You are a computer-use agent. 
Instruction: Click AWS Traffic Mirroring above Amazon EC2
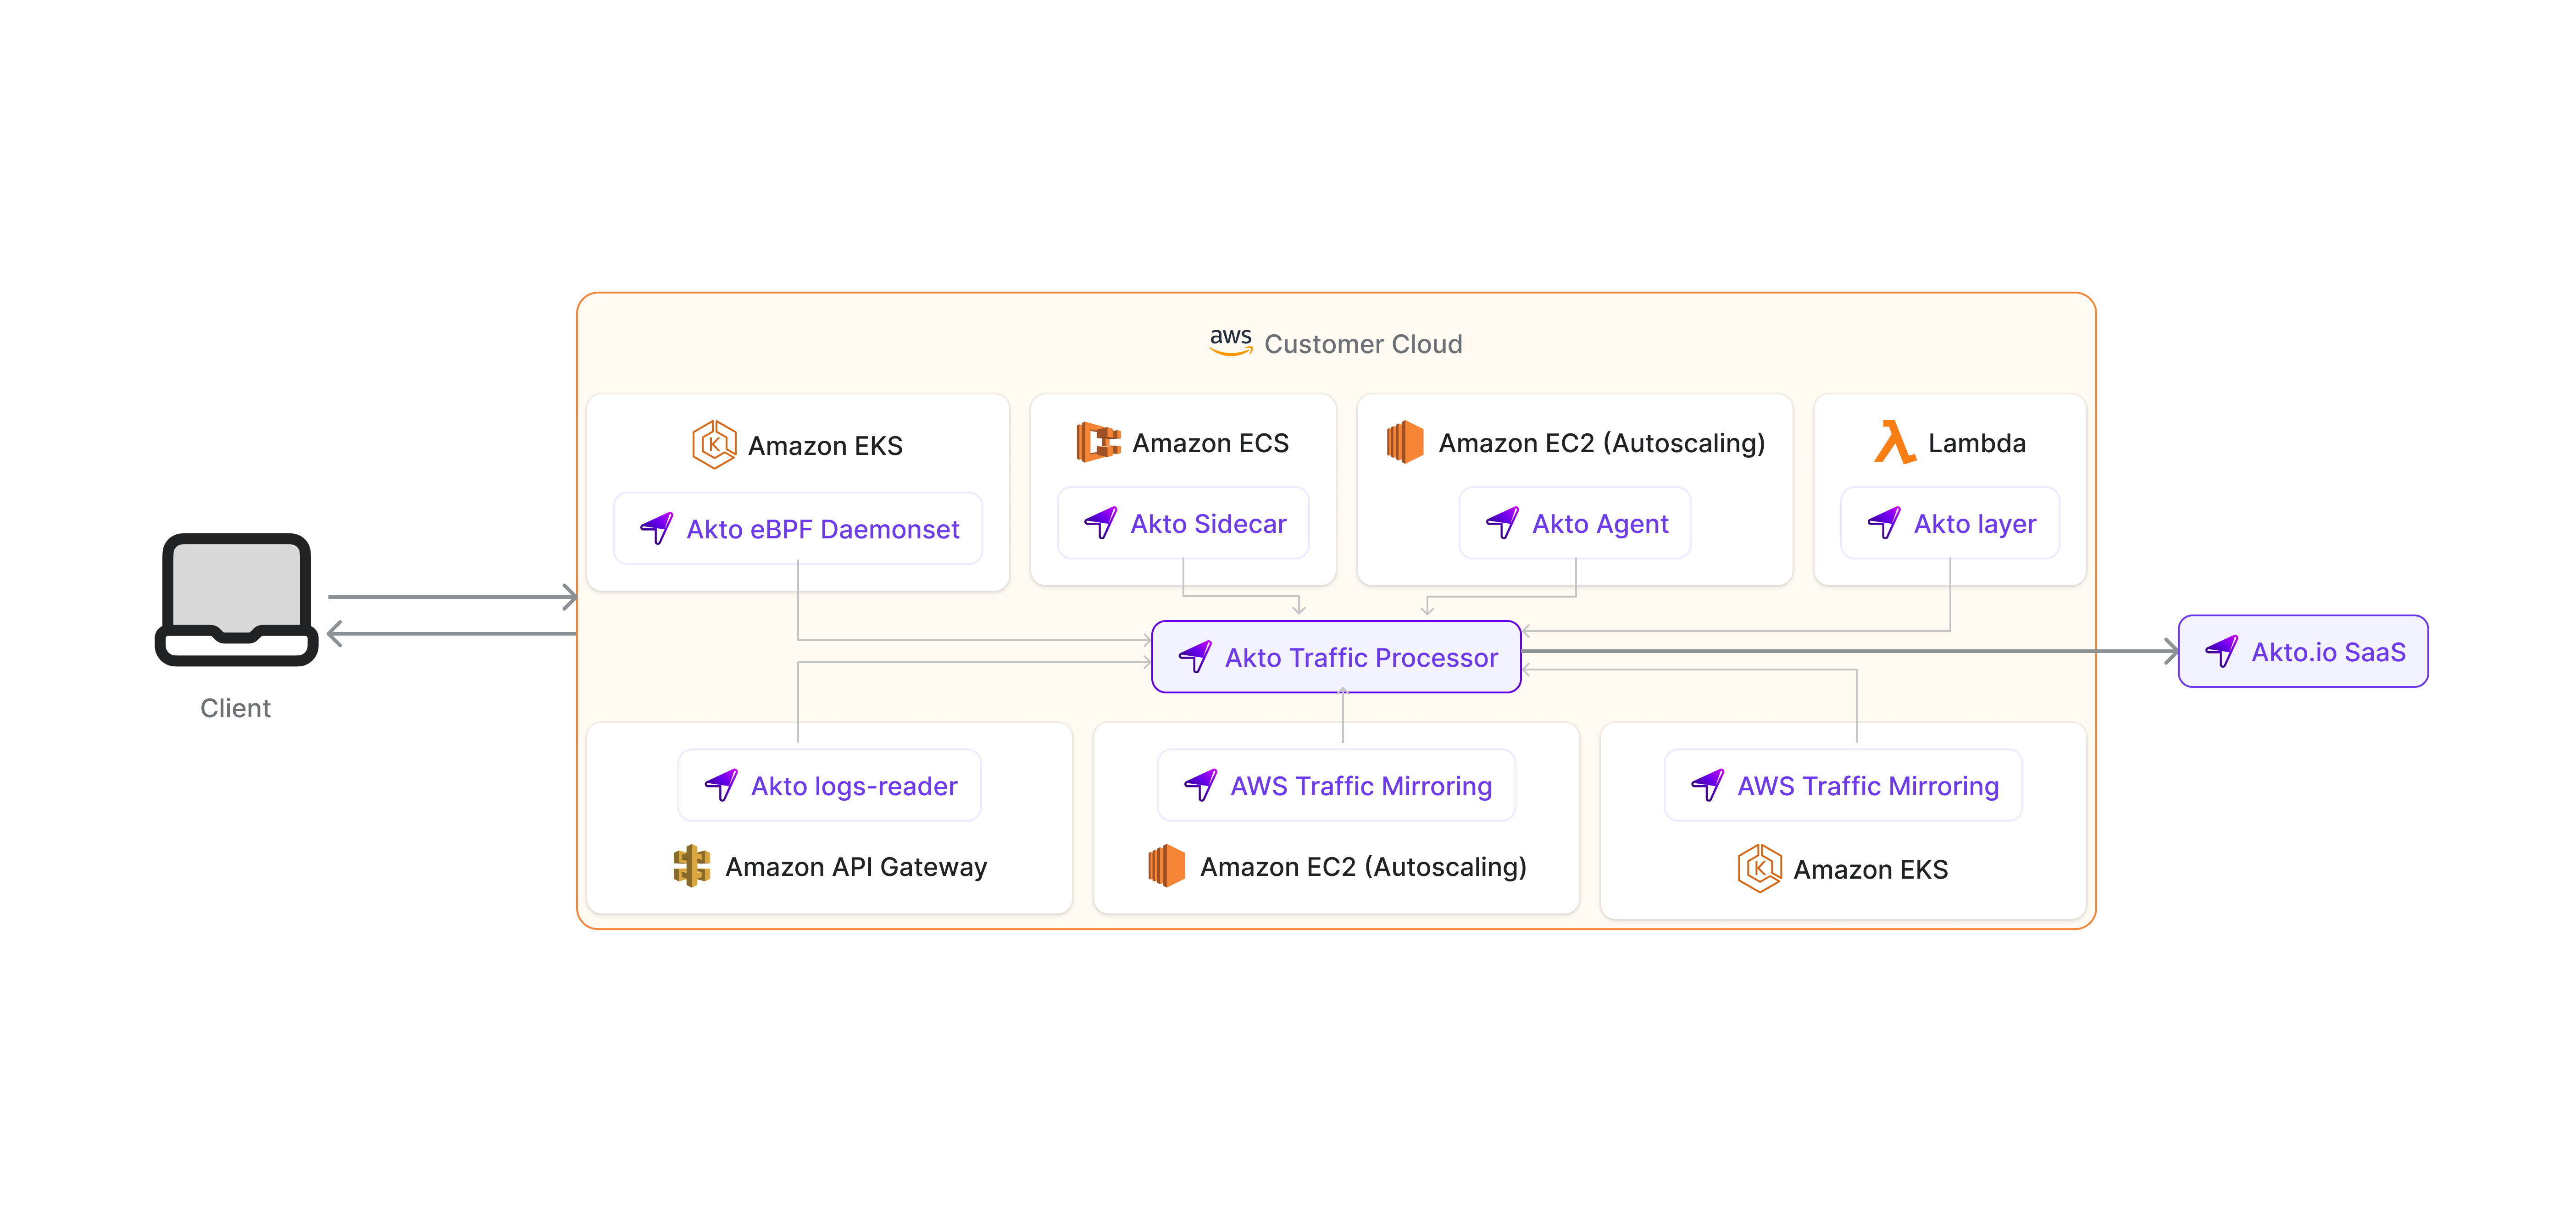[1336, 786]
